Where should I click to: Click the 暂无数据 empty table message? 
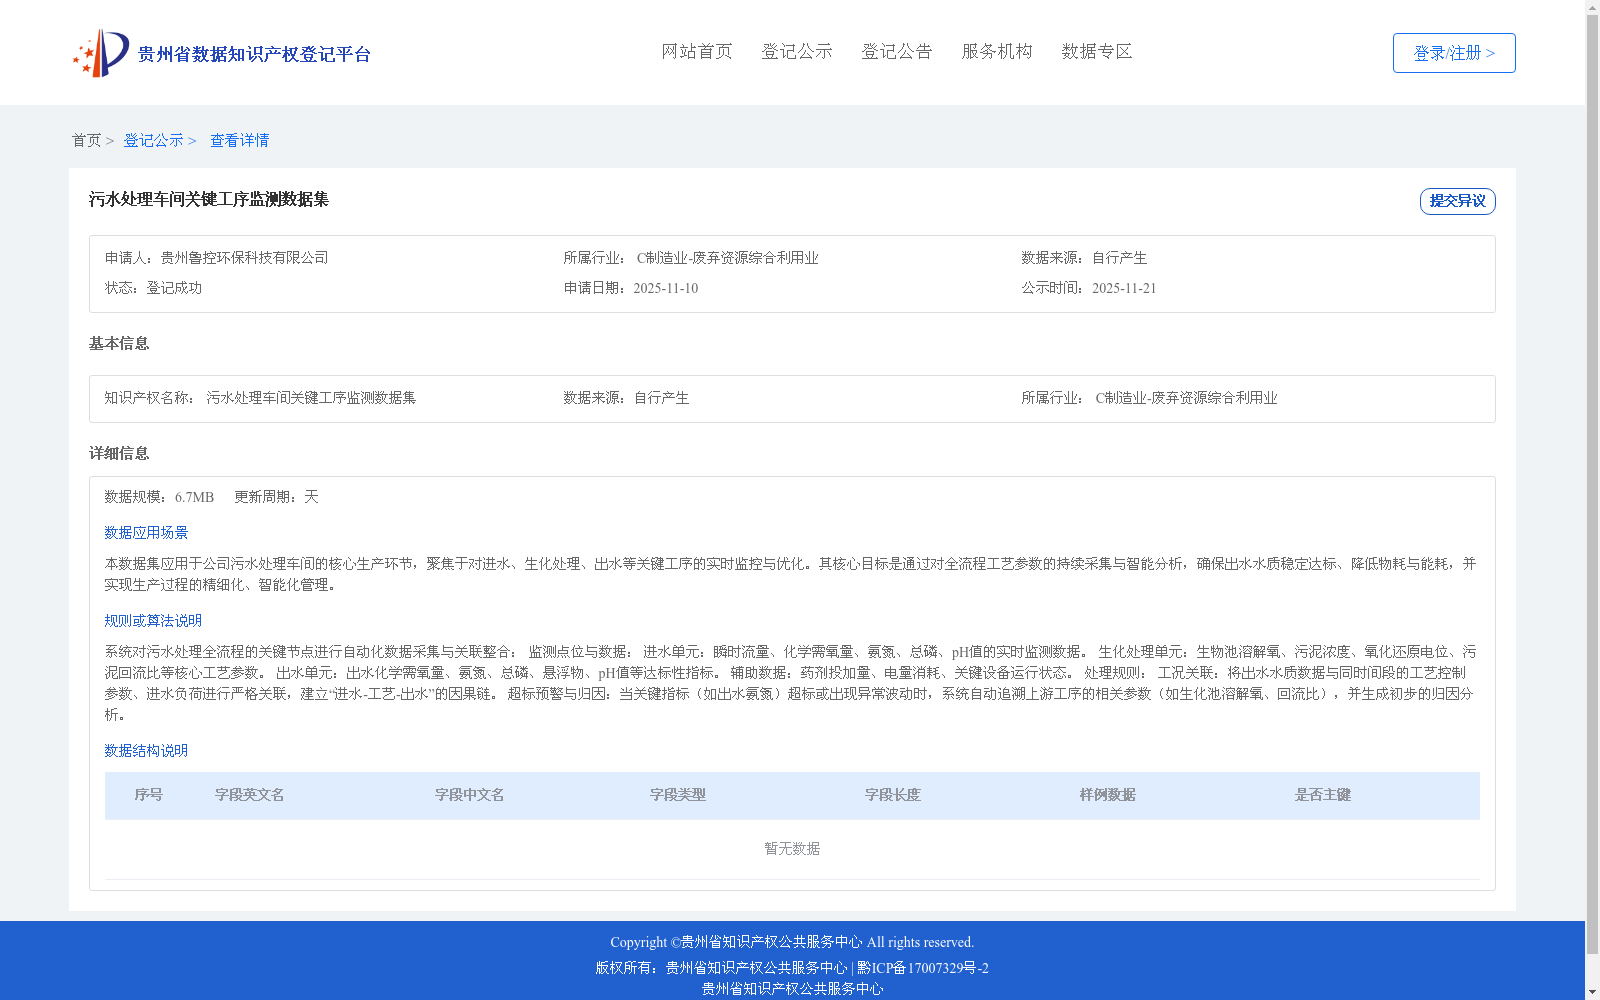pos(792,849)
